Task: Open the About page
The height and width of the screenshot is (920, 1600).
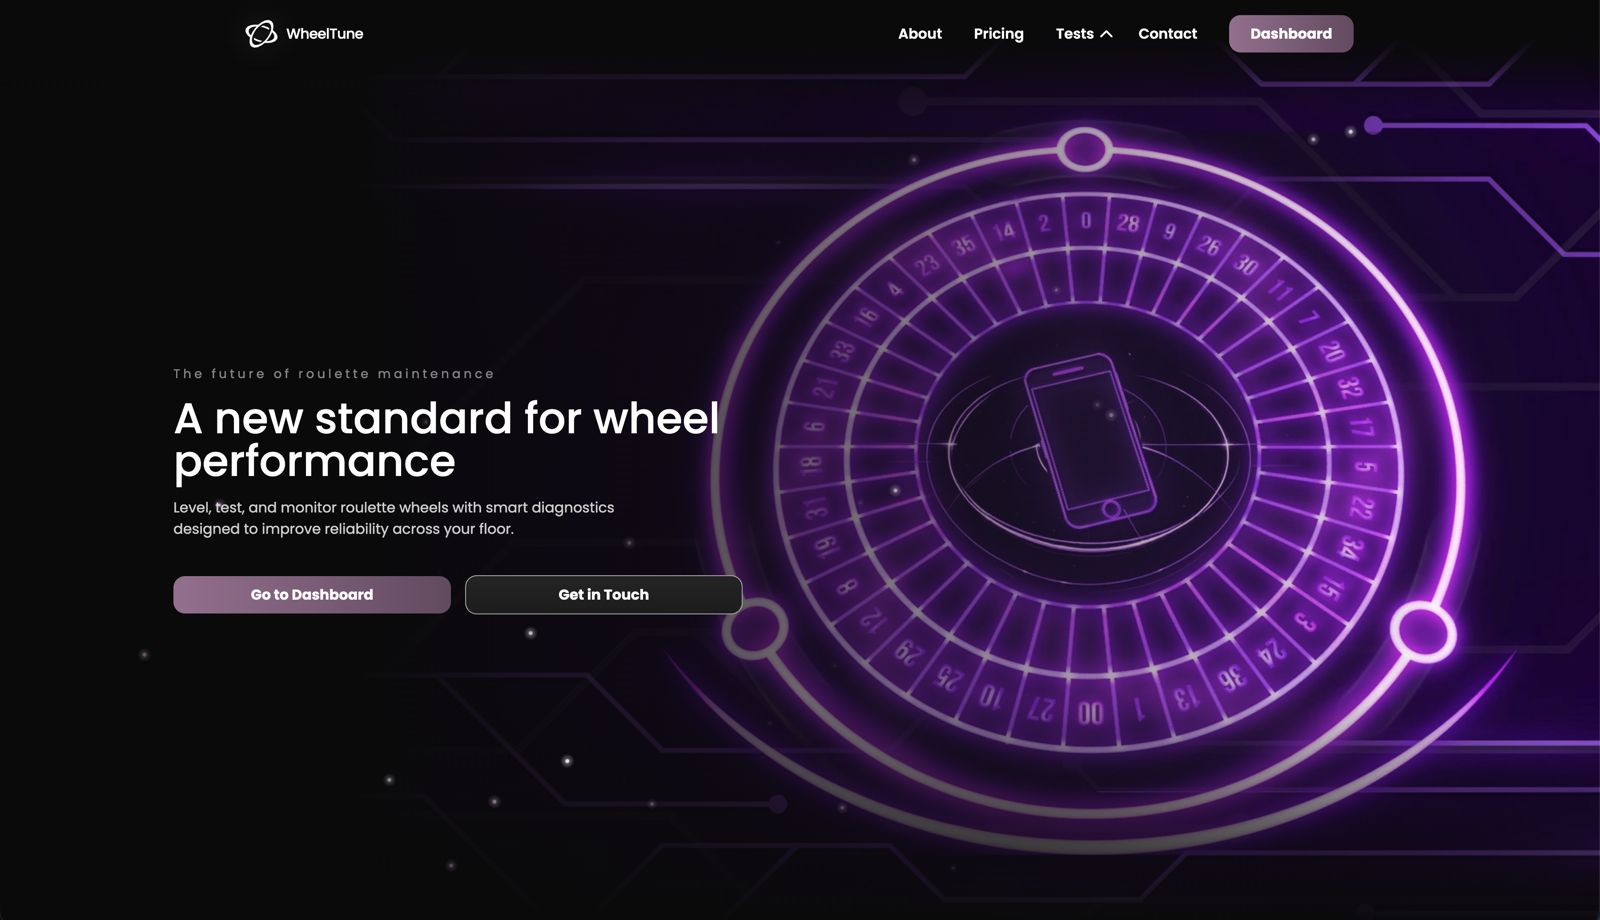Action: coord(920,34)
